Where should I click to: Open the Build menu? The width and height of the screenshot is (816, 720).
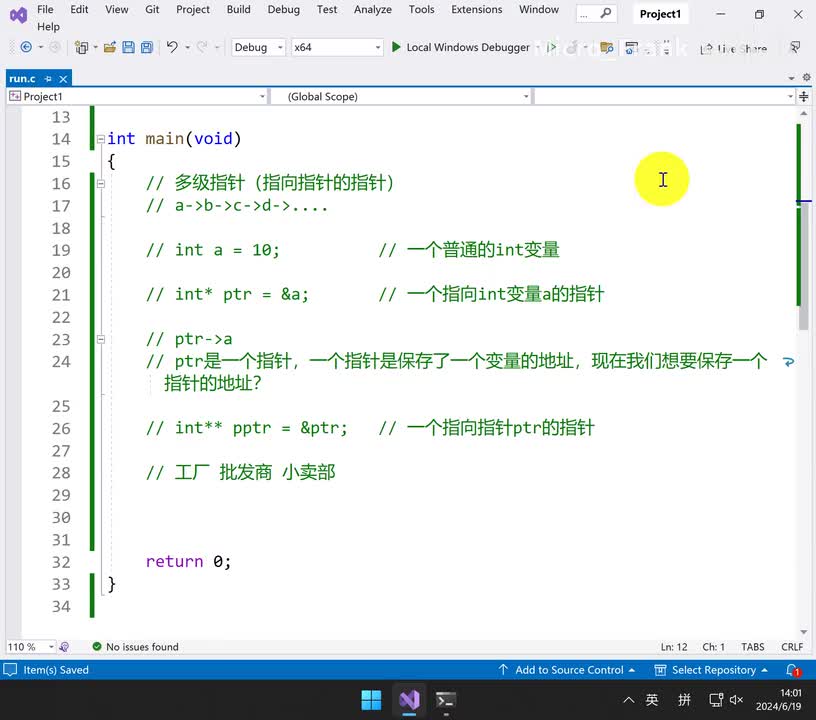point(238,9)
